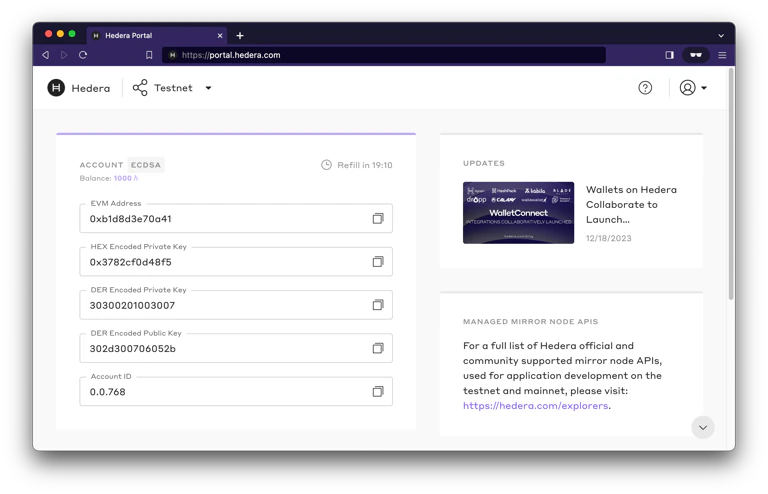Click the Hedera brand name text
This screenshot has height=494, width=768.
(91, 88)
